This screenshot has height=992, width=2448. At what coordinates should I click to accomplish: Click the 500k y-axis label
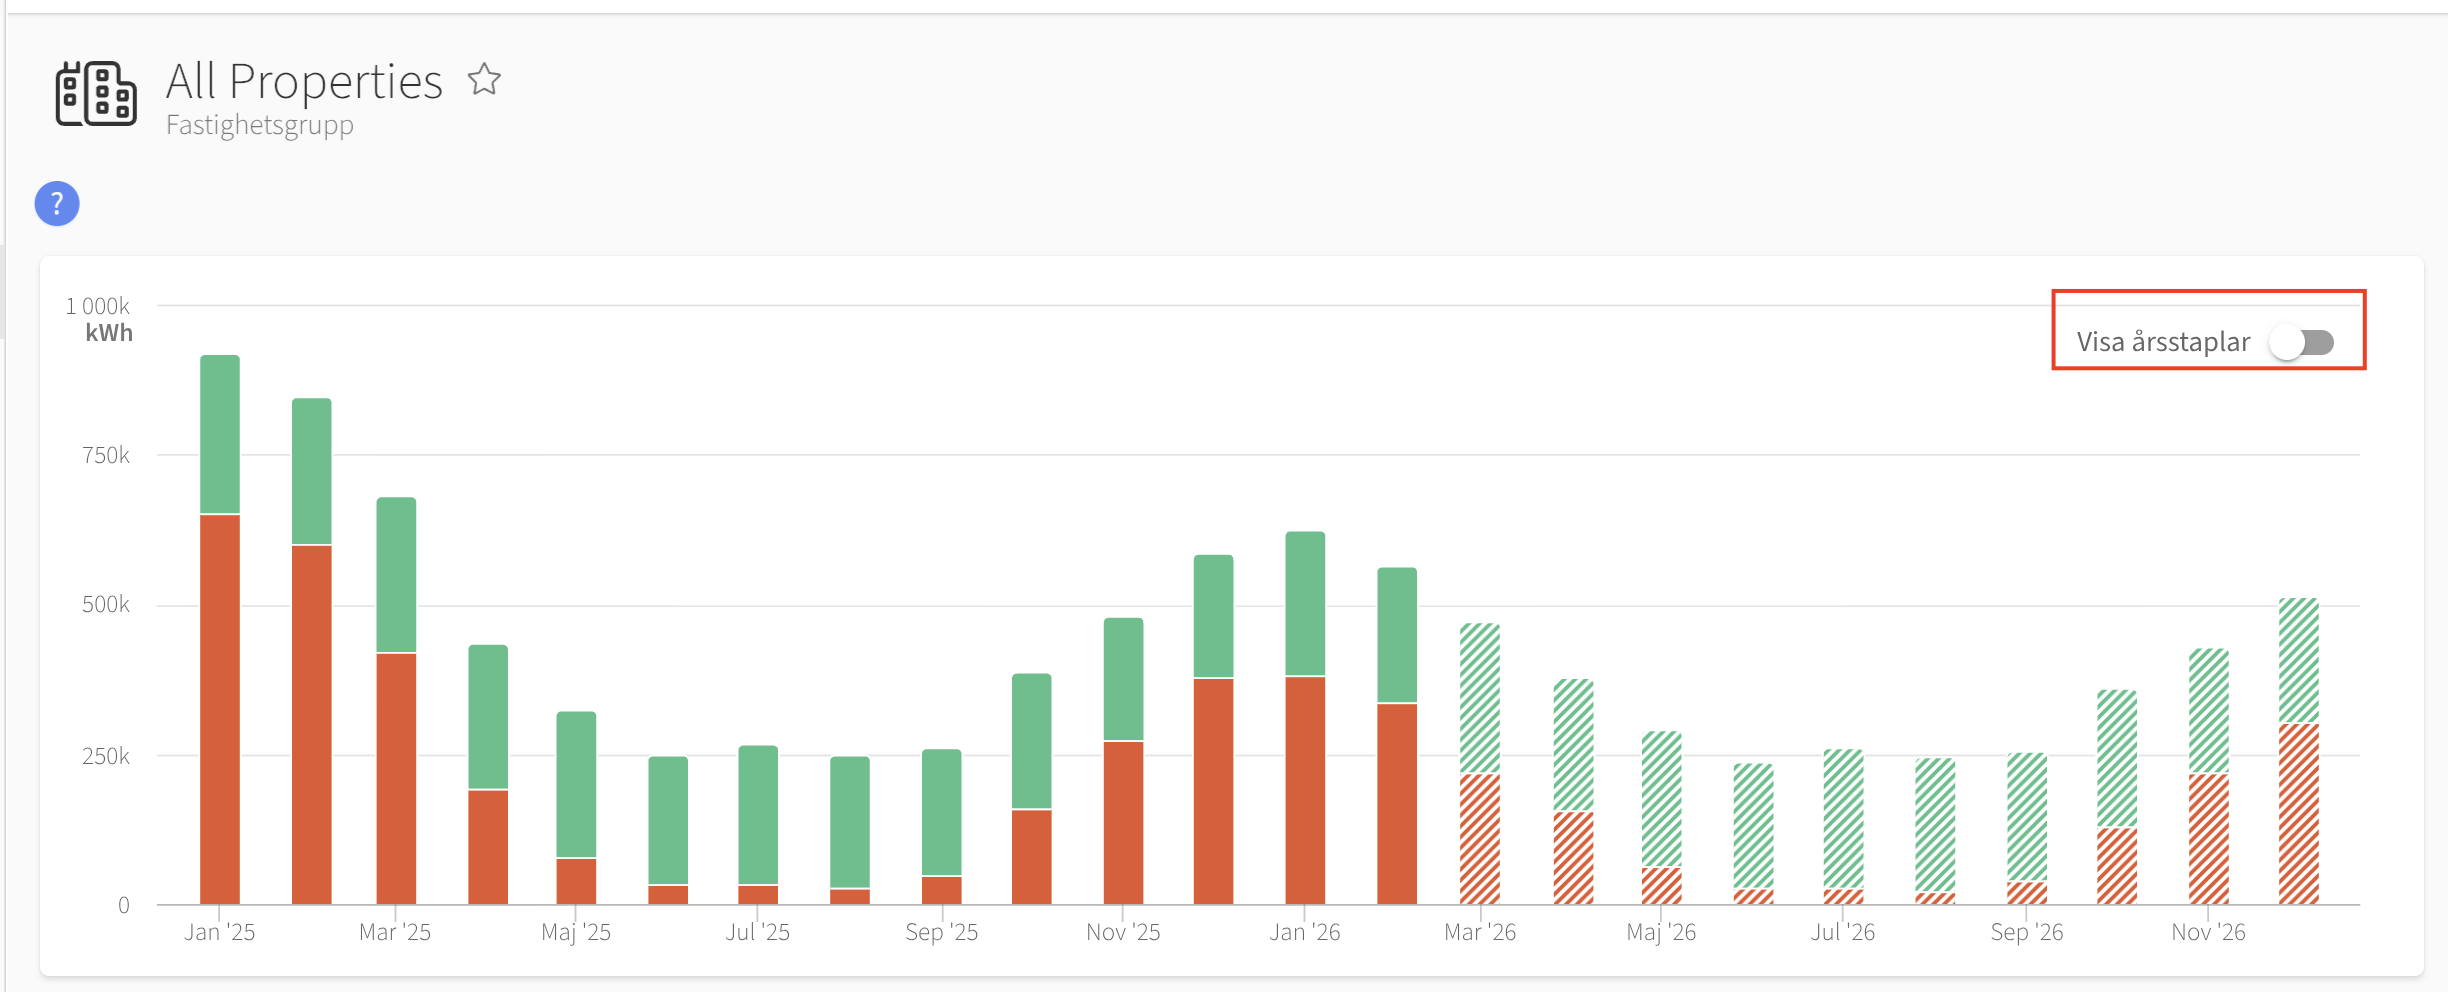(x=106, y=604)
